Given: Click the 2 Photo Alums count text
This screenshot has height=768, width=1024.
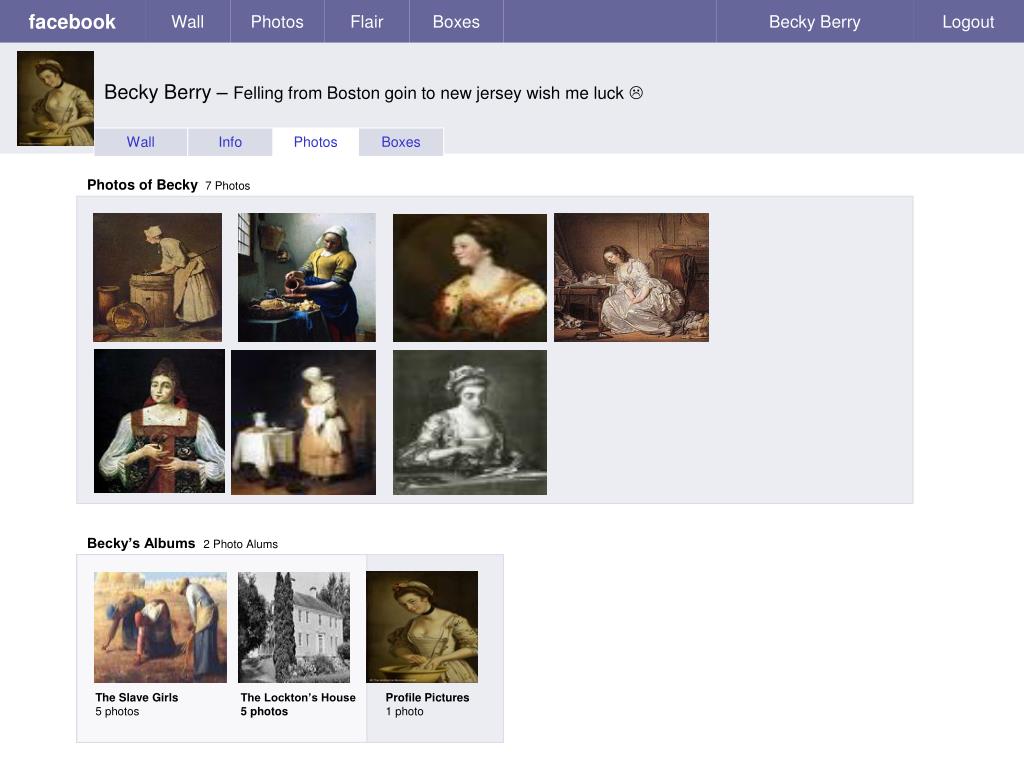Looking at the screenshot, I should tap(240, 544).
